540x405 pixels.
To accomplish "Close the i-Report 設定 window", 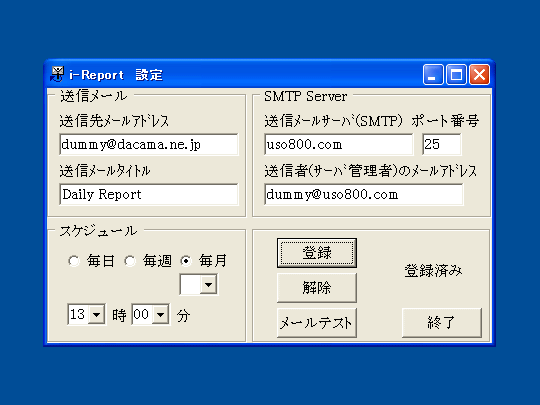I will click(x=479, y=74).
